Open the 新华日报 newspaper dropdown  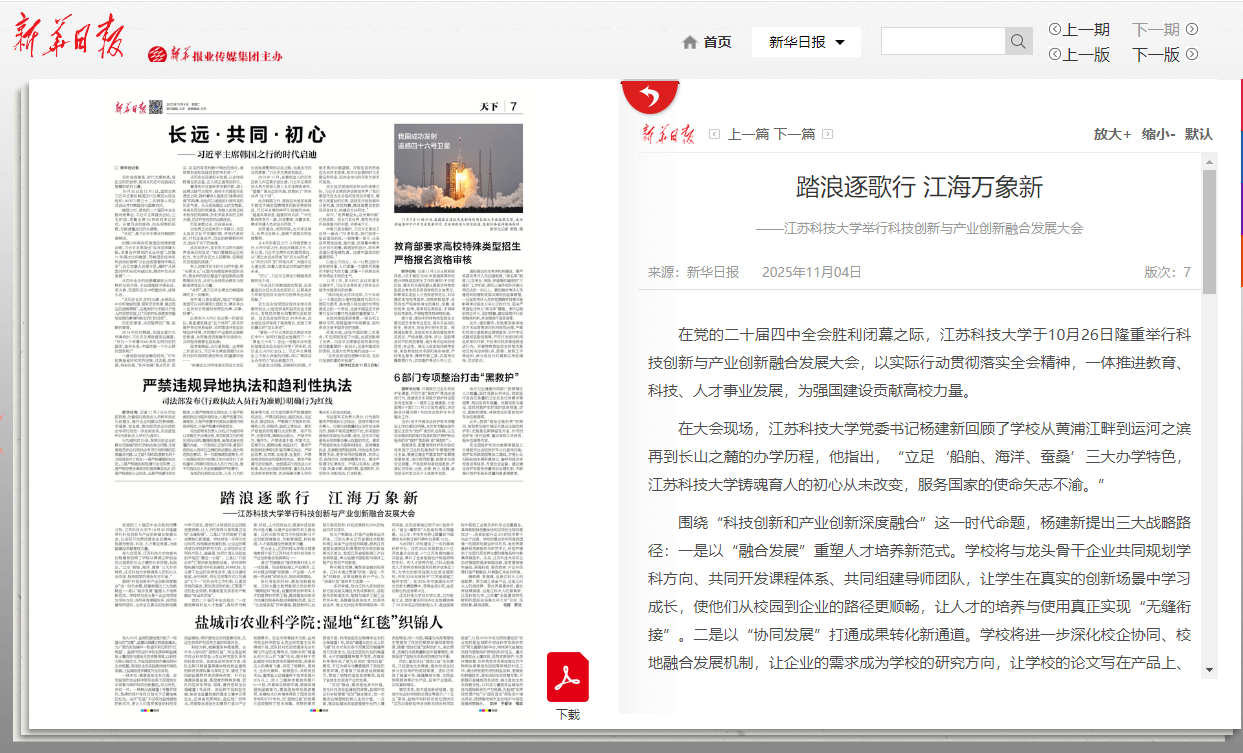pyautogui.click(x=806, y=42)
